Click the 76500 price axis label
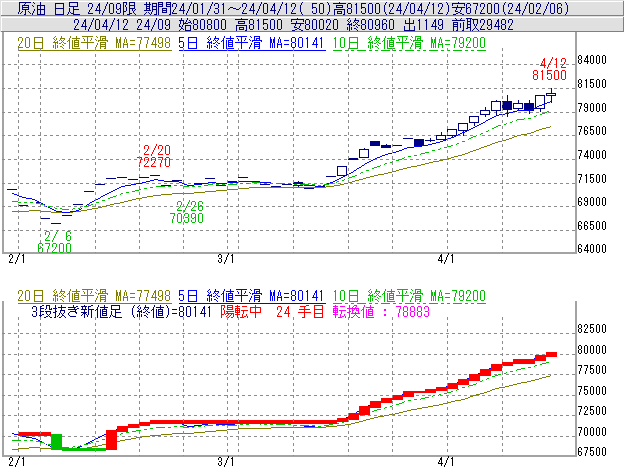624x475 pixels. (592, 131)
